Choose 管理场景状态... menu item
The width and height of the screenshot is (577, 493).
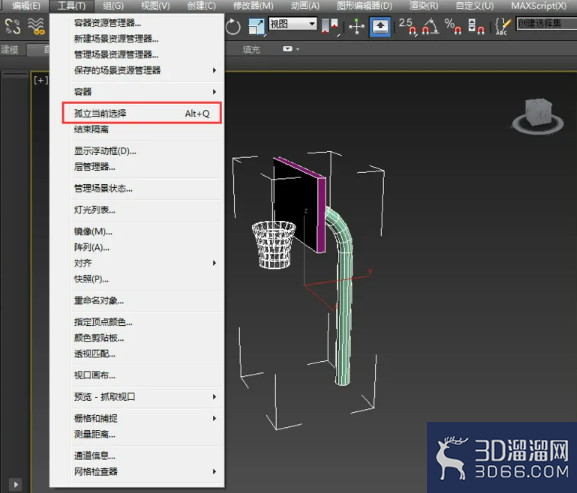137,188
